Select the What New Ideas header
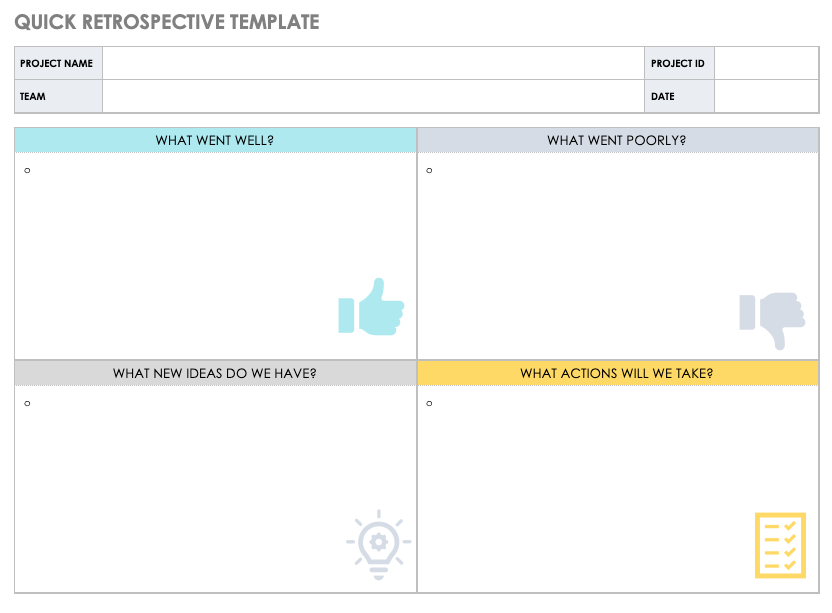 tap(215, 373)
